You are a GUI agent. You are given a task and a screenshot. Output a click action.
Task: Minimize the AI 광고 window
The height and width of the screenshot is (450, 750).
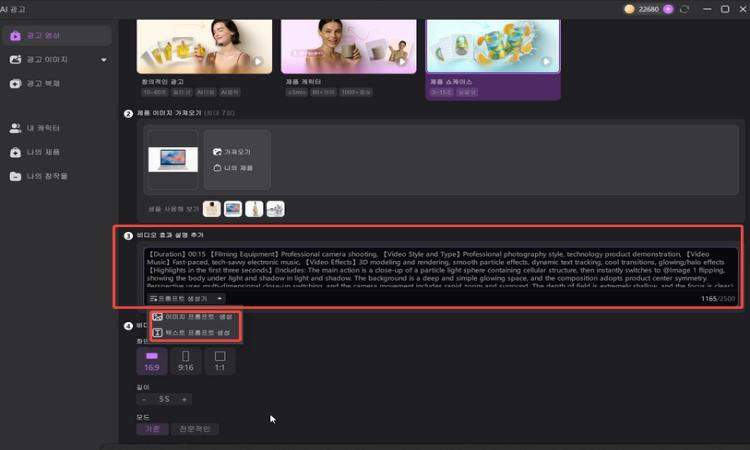[707, 9]
